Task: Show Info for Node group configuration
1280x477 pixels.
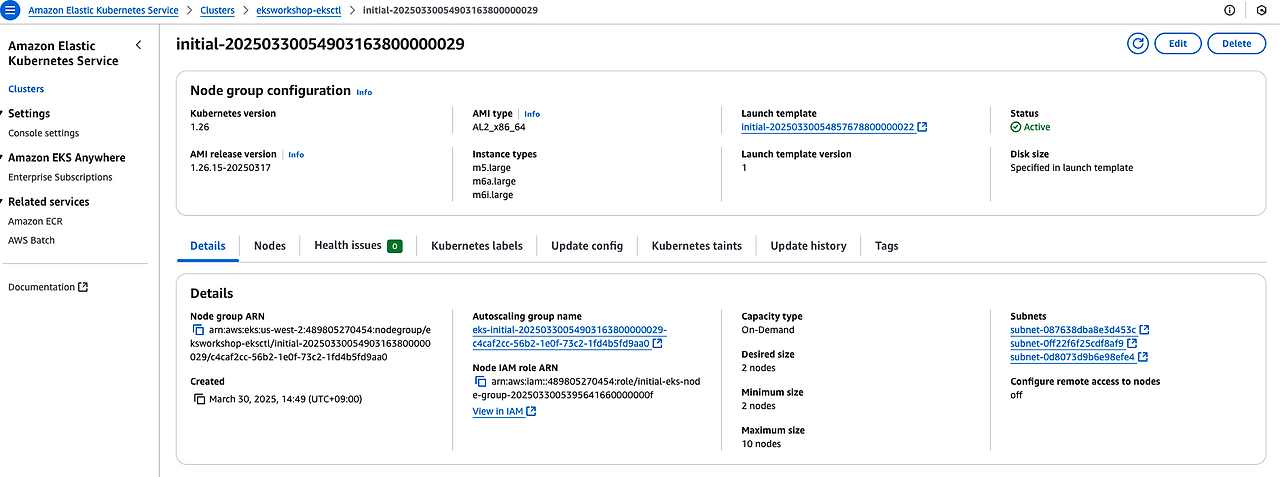Action: [x=364, y=92]
